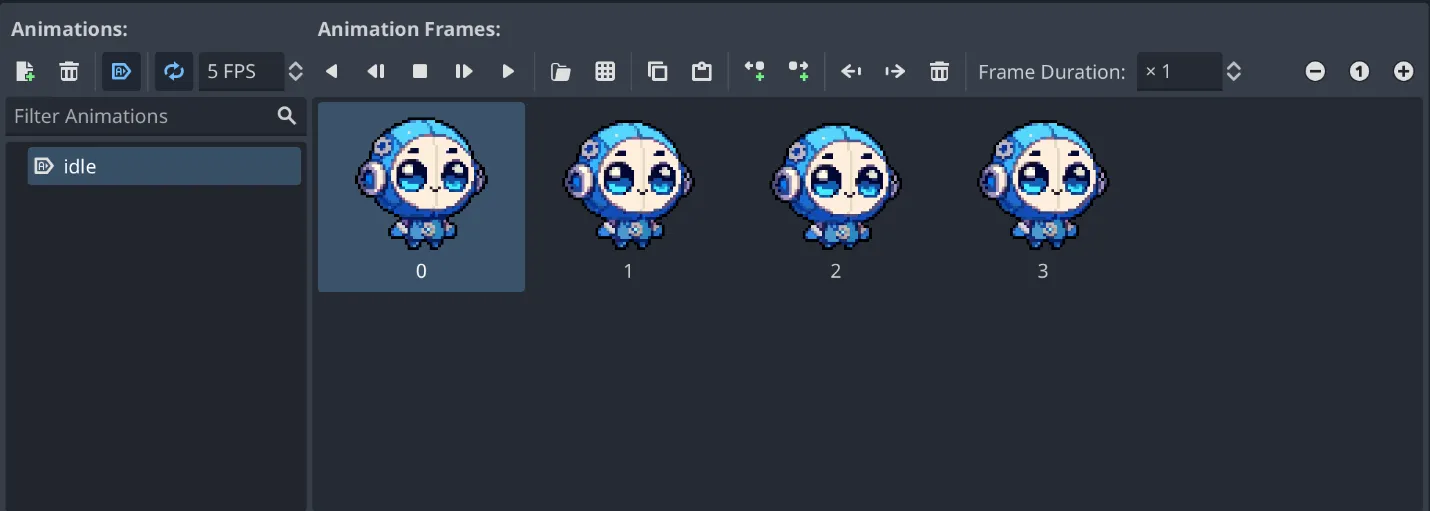Select frame 2 thumbnail
Image resolution: width=1430 pixels, height=511 pixels.
tap(835, 197)
